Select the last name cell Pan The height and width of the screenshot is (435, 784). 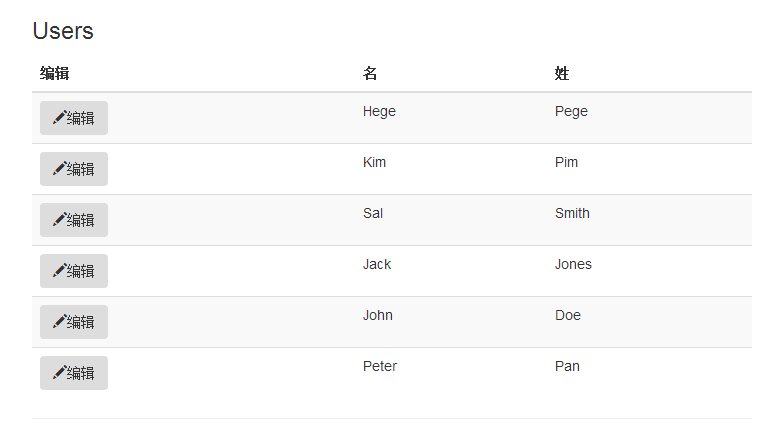[567, 366]
